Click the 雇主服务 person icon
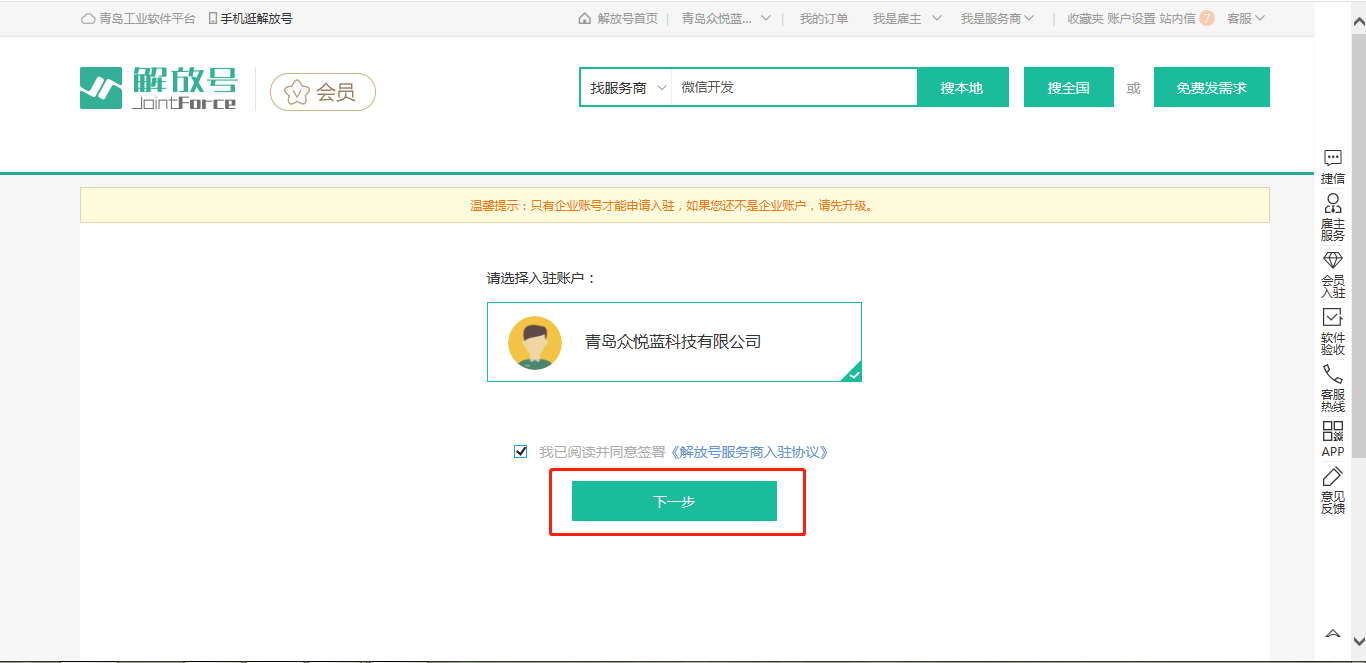This screenshot has width=1366, height=663. pos(1332,204)
